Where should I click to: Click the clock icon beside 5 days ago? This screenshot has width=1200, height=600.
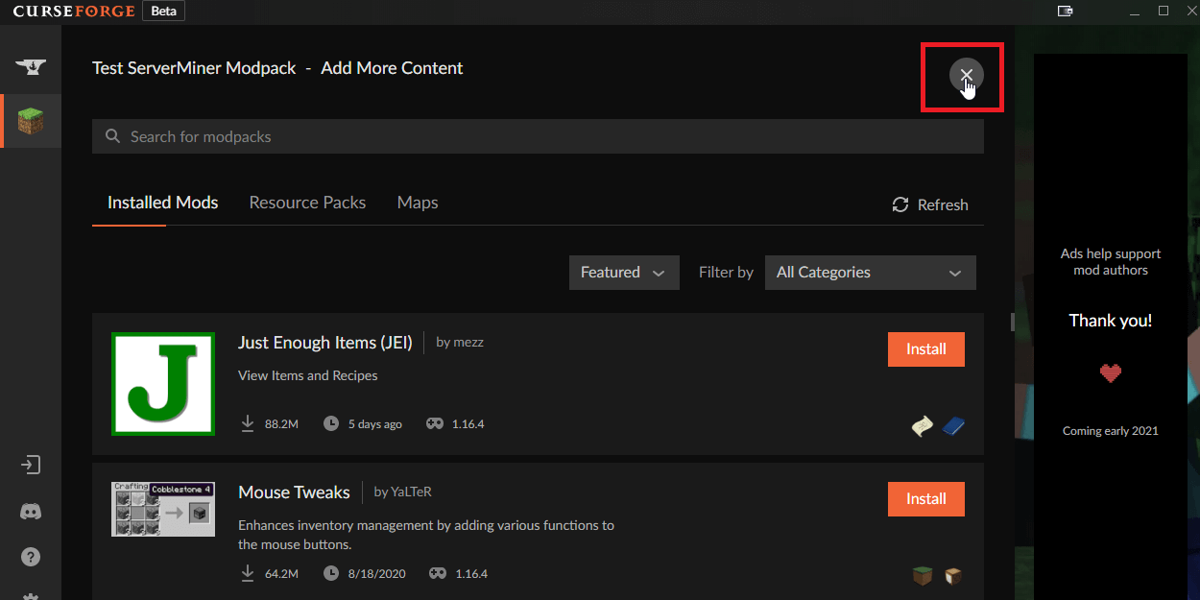[x=331, y=424]
